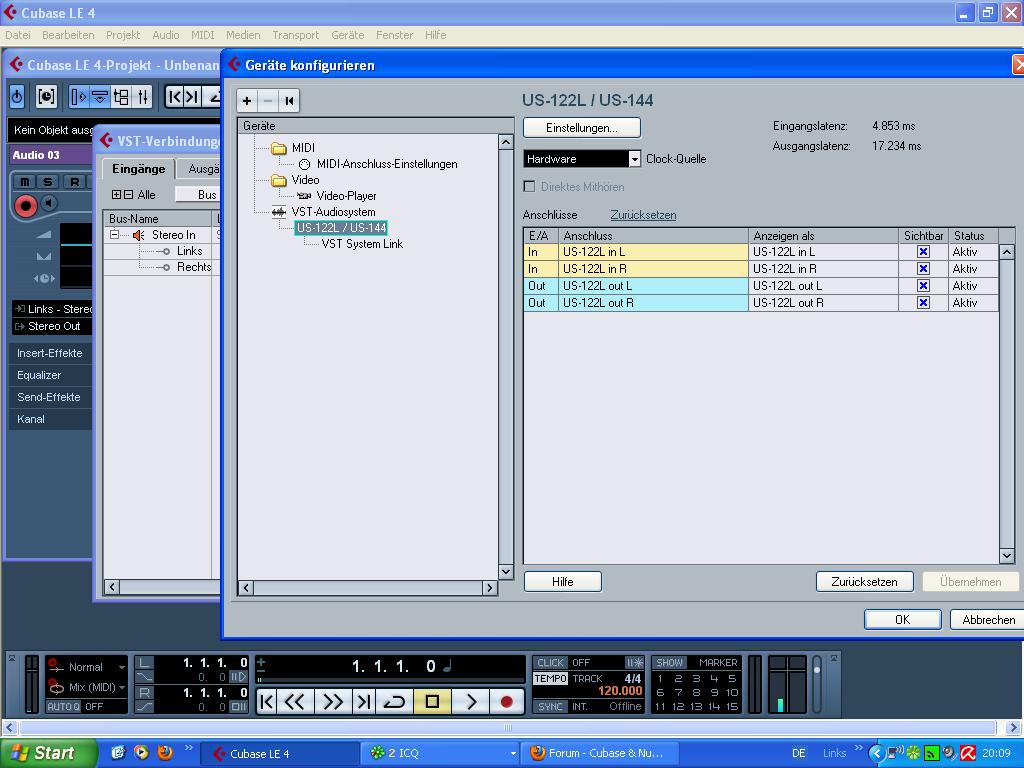Select VST System Link in device tree
Screen dimensions: 1024x768
click(362, 244)
